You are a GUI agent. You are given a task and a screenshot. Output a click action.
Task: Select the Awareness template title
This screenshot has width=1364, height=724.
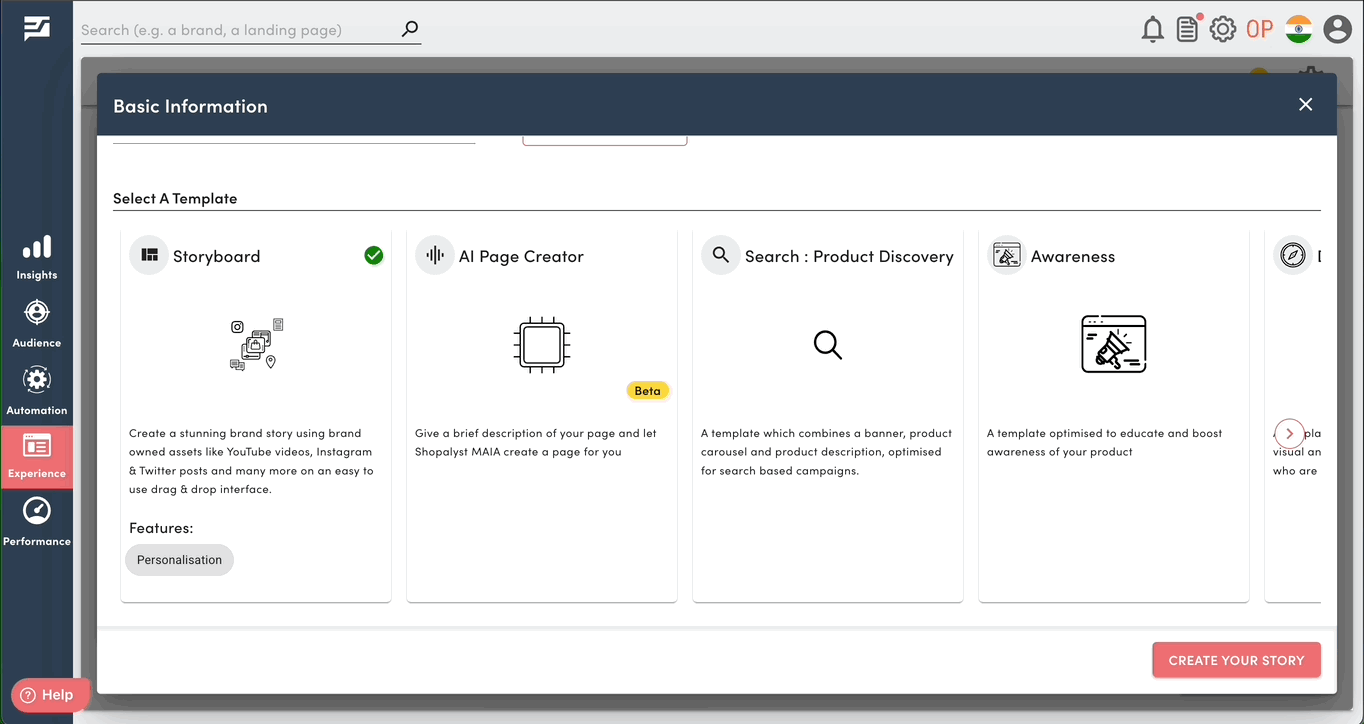click(x=1073, y=256)
